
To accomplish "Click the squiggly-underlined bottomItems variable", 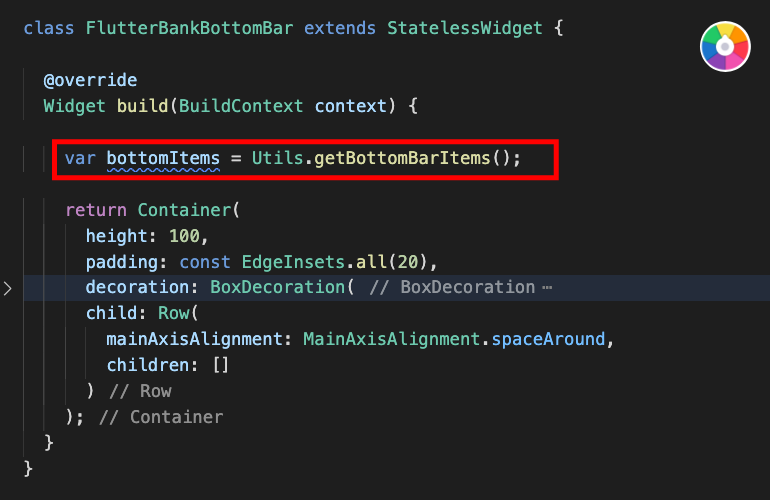I will tap(163, 159).
